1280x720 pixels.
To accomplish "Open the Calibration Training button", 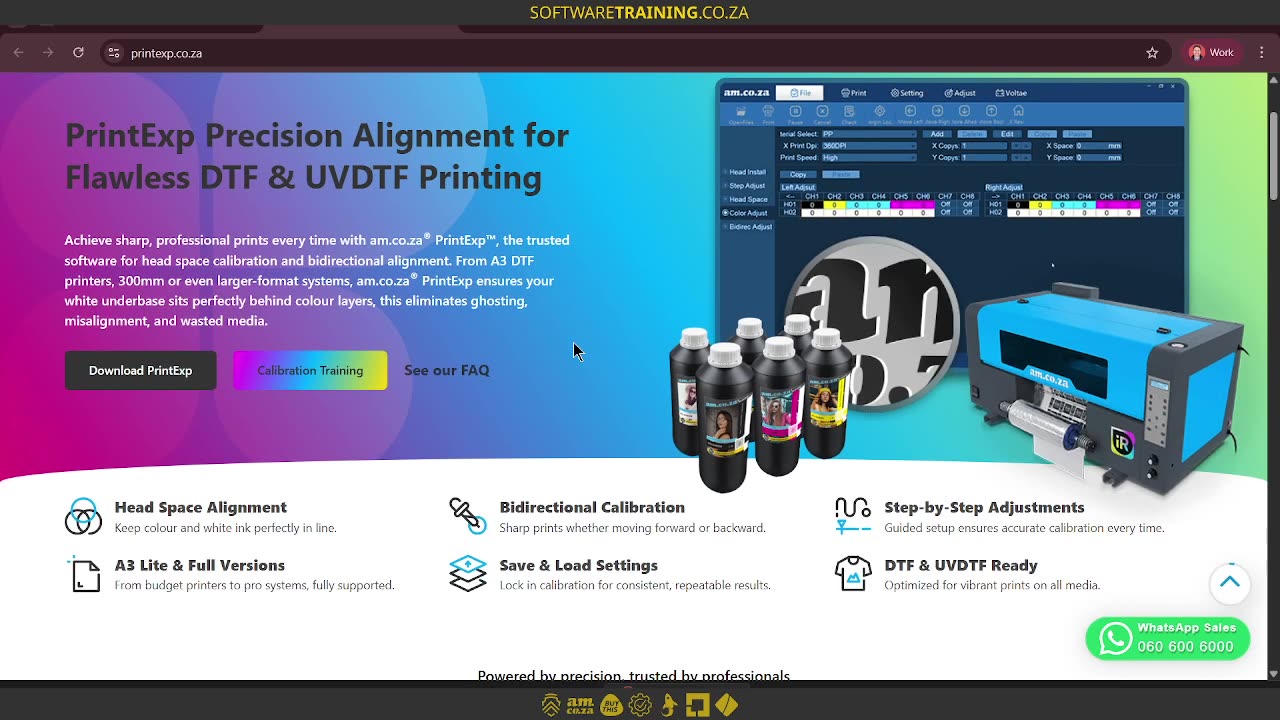I will point(310,370).
